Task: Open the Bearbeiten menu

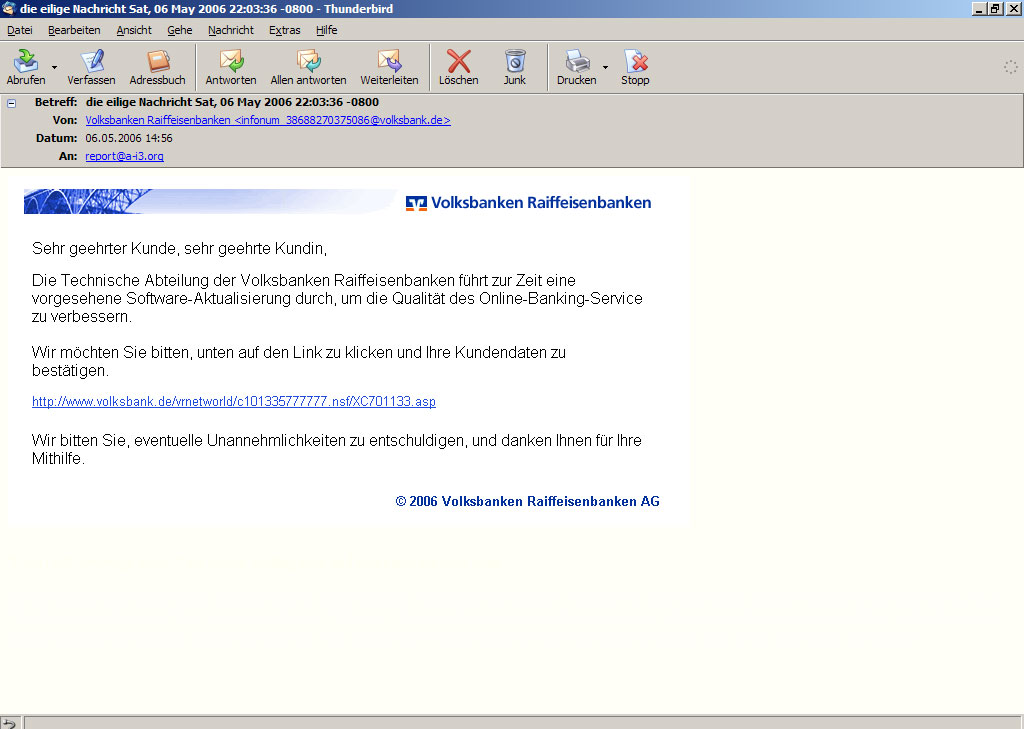Action: [74, 30]
